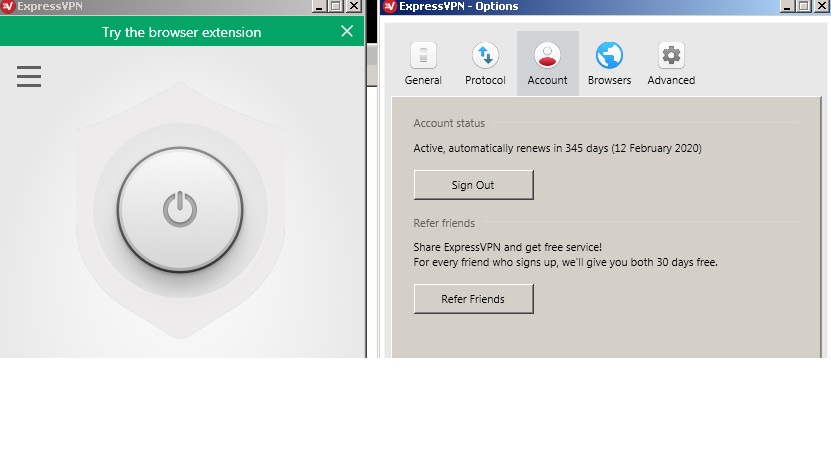Minimize the ExpressVPN Options window

(x=786, y=6)
